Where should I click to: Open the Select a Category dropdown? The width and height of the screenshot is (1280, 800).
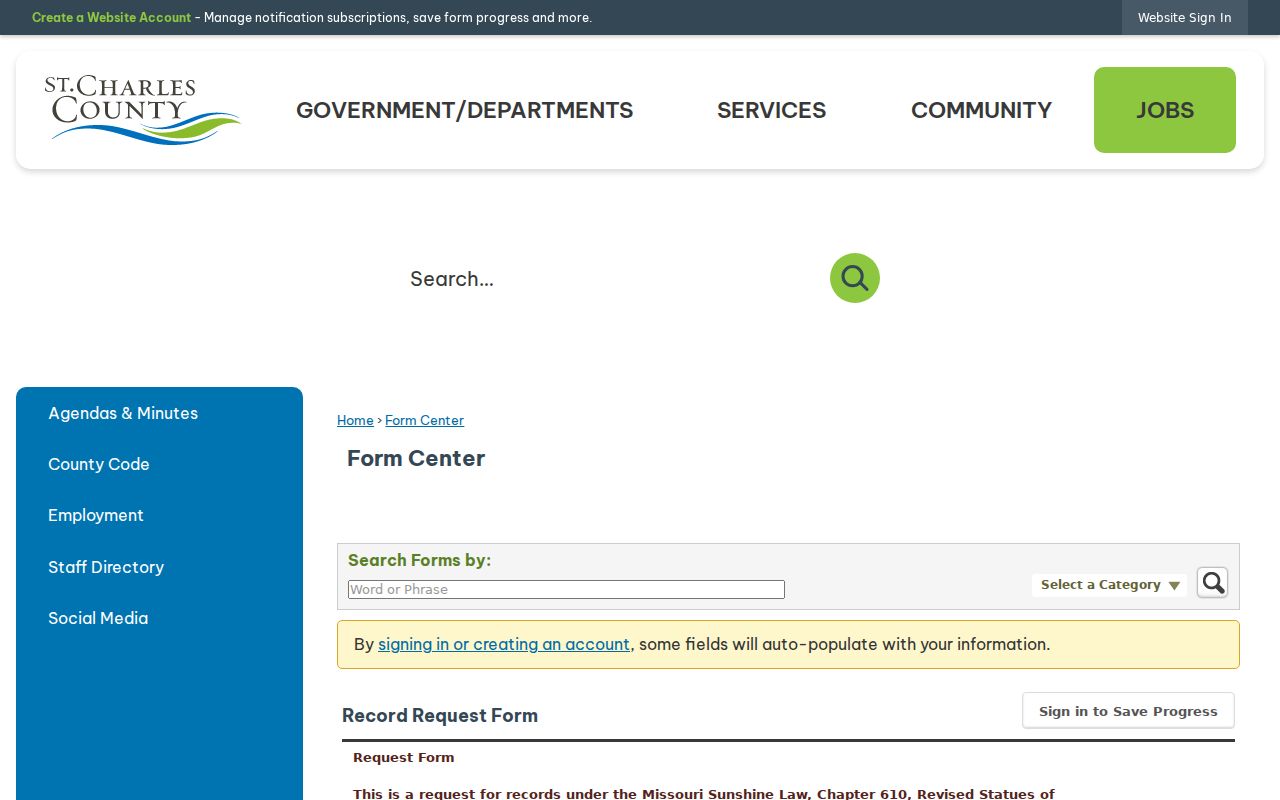point(1110,585)
